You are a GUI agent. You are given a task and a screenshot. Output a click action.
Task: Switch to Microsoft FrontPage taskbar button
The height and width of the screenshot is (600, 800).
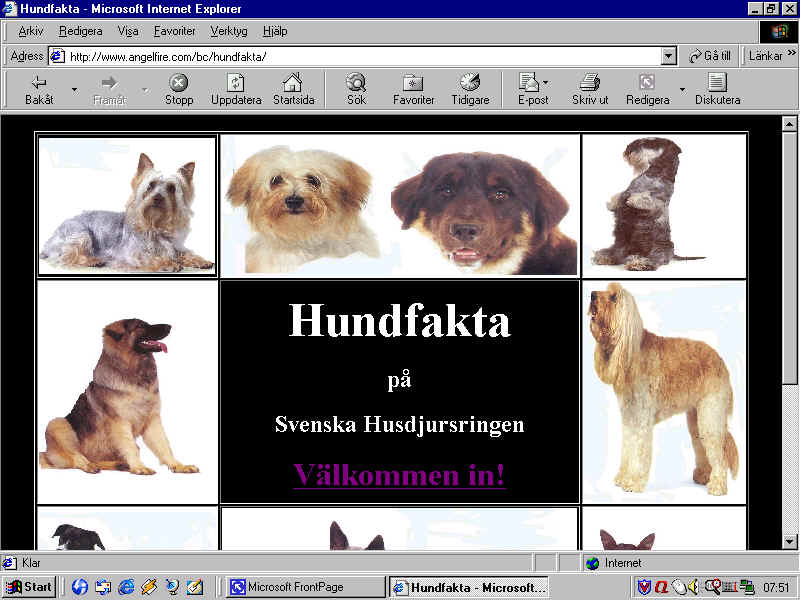coord(305,587)
